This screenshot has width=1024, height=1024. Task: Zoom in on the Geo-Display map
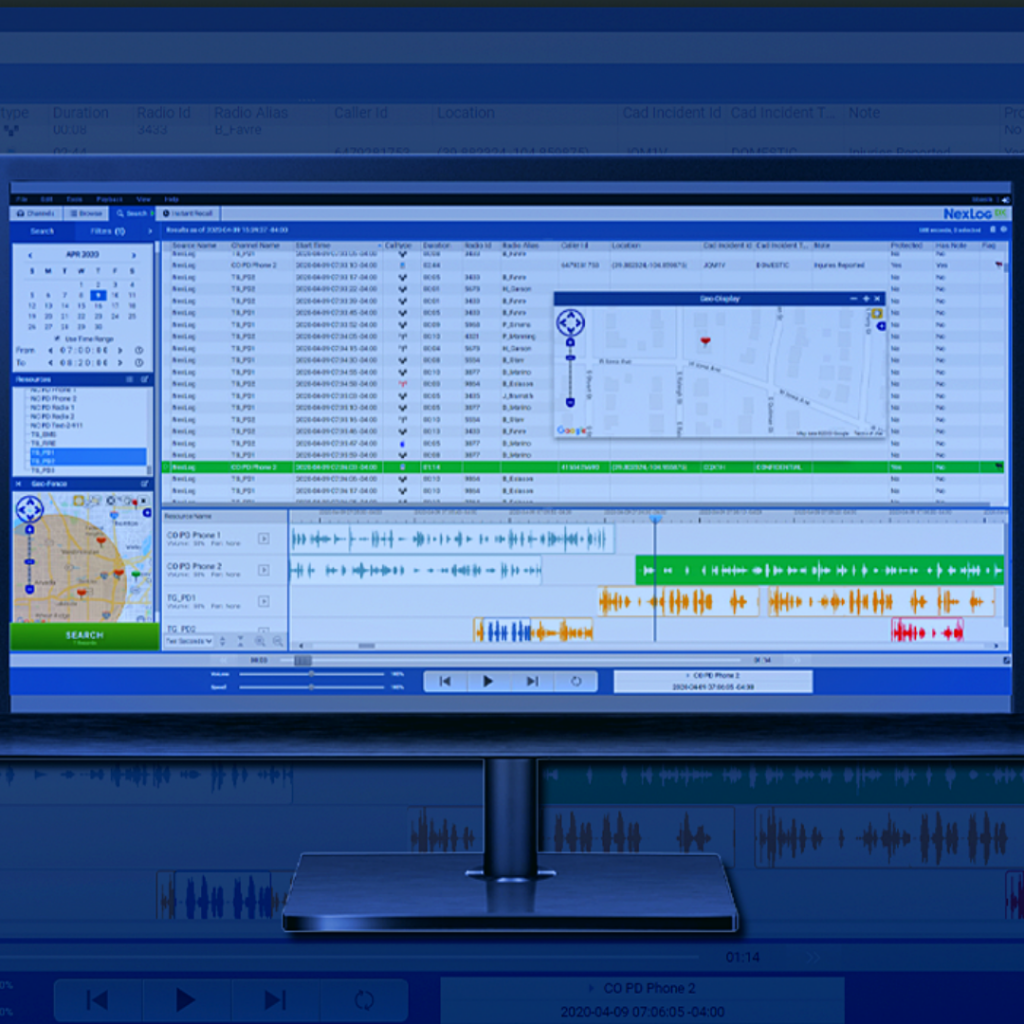[x=570, y=343]
